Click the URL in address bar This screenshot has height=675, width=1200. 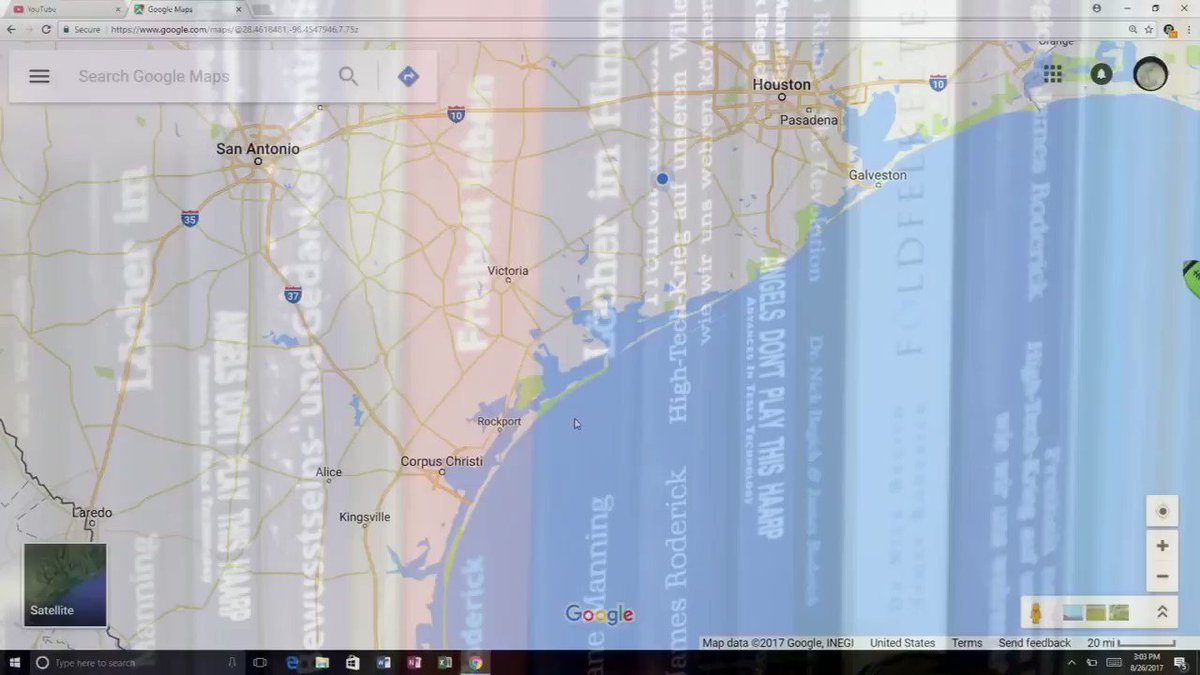point(234,30)
